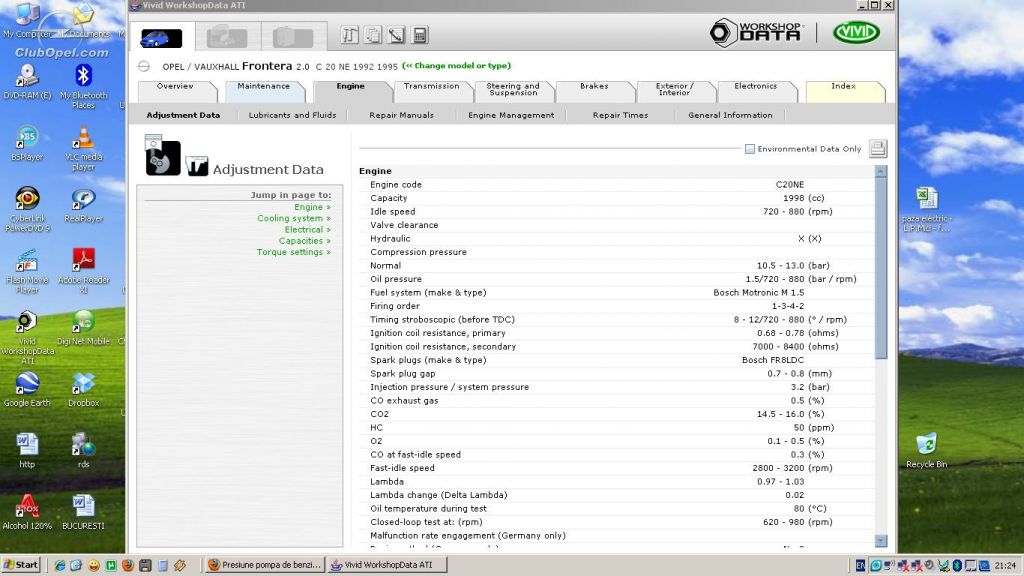Open the Engine Management subtab

(x=511, y=115)
